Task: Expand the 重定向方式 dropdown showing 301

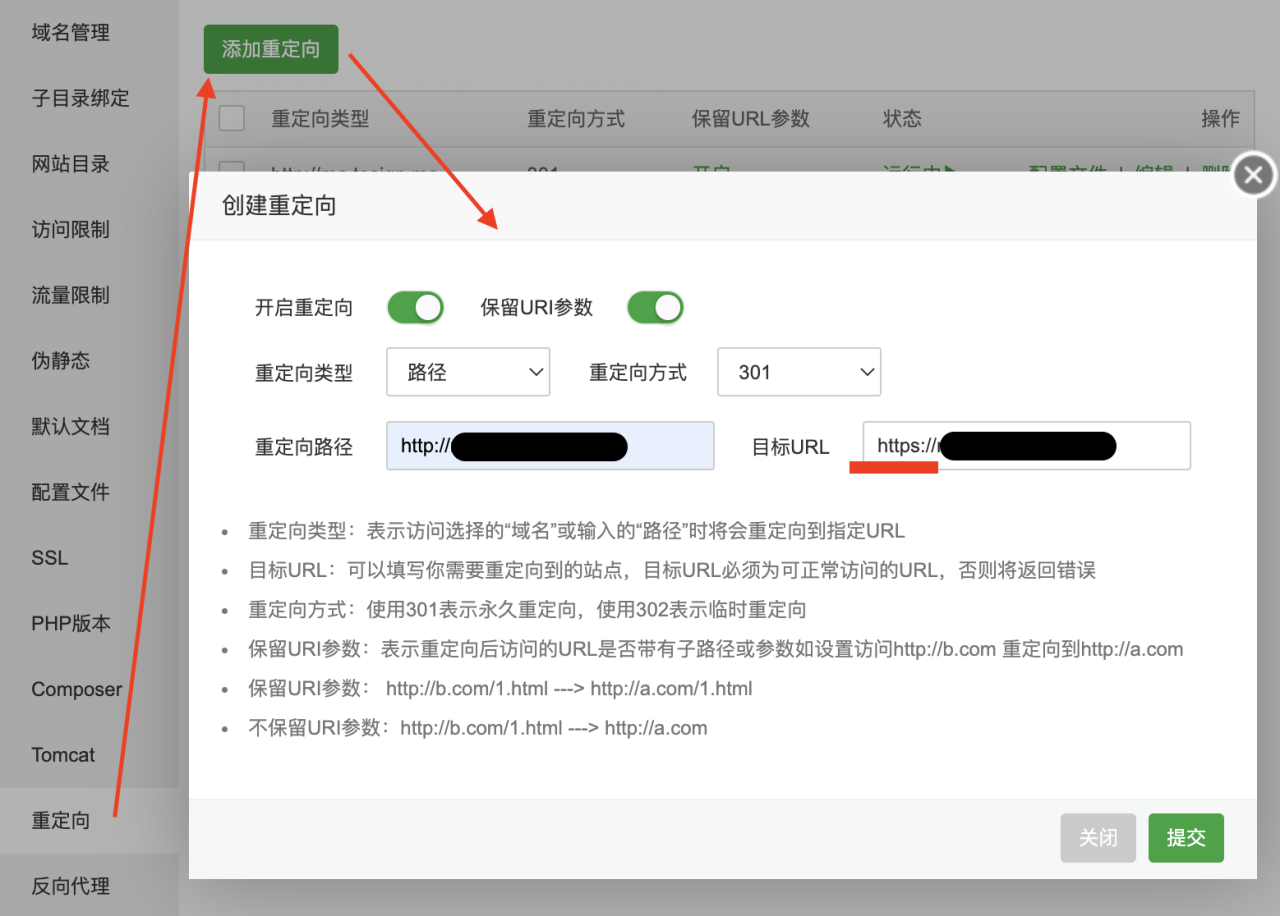Action: [799, 371]
